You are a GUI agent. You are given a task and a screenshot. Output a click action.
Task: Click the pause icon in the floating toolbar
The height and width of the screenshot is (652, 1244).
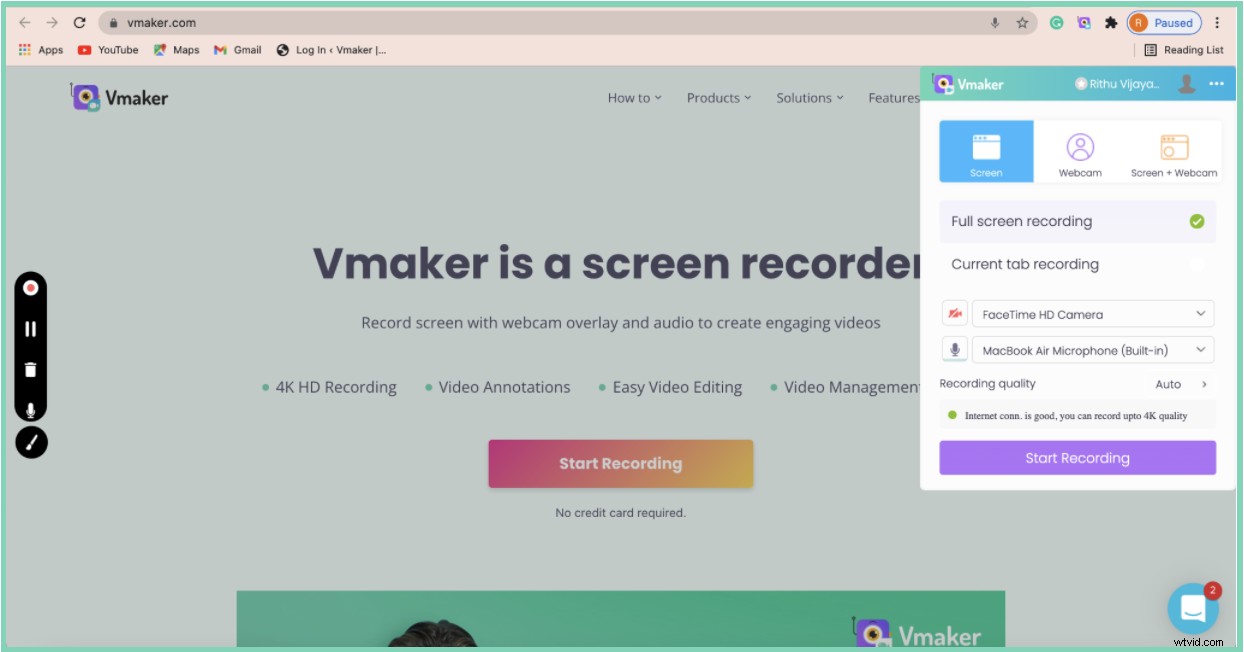(x=30, y=328)
